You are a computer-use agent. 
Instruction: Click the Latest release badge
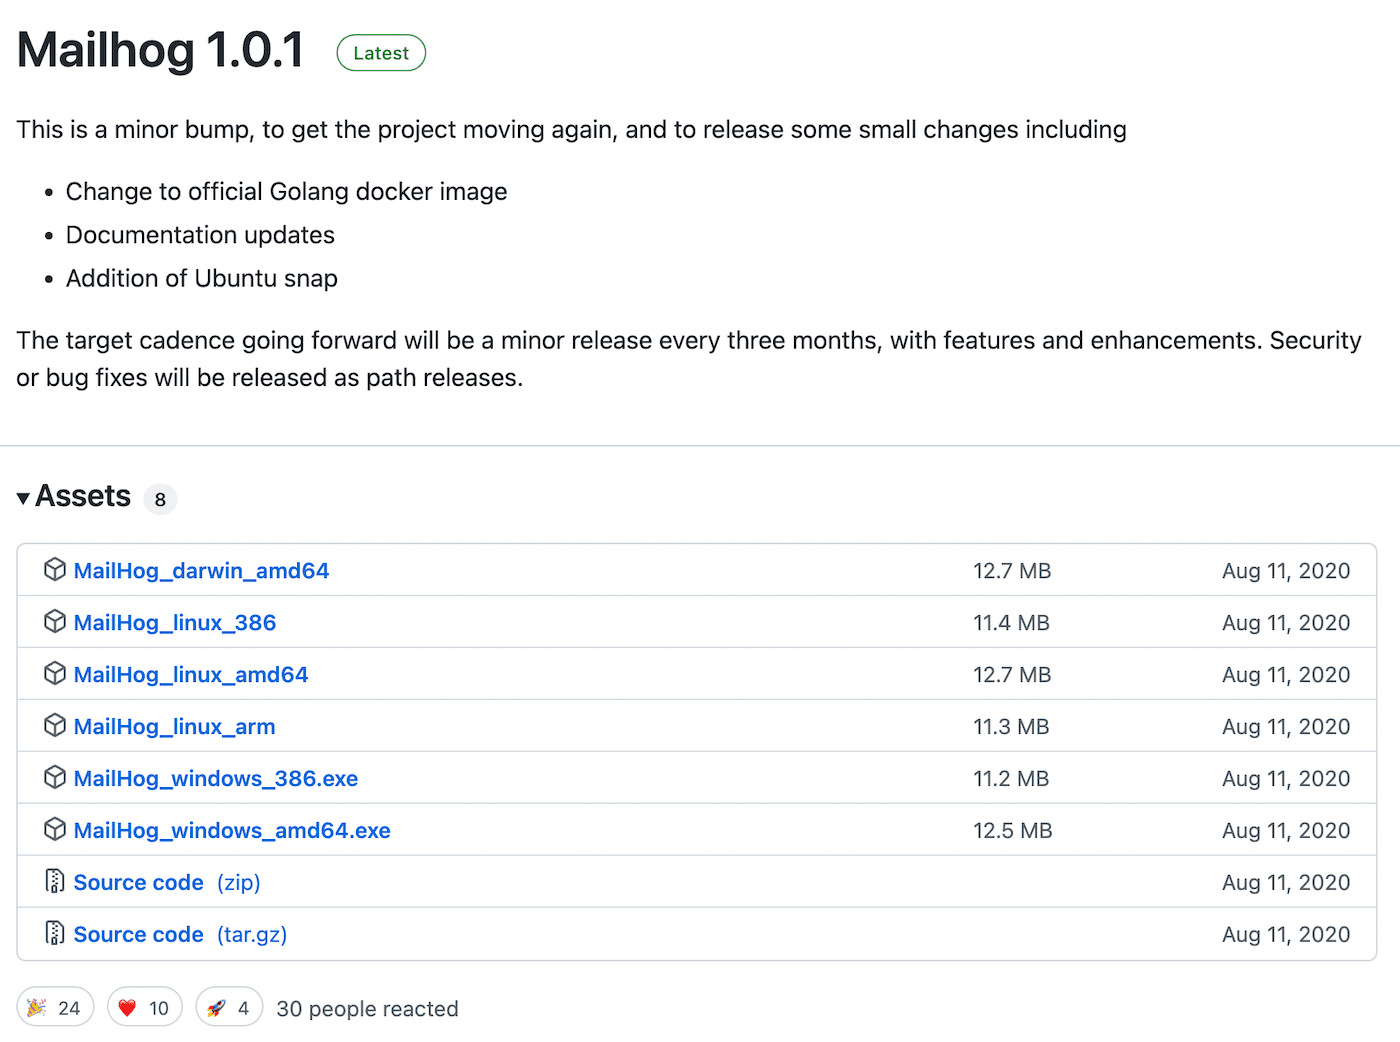tap(381, 53)
